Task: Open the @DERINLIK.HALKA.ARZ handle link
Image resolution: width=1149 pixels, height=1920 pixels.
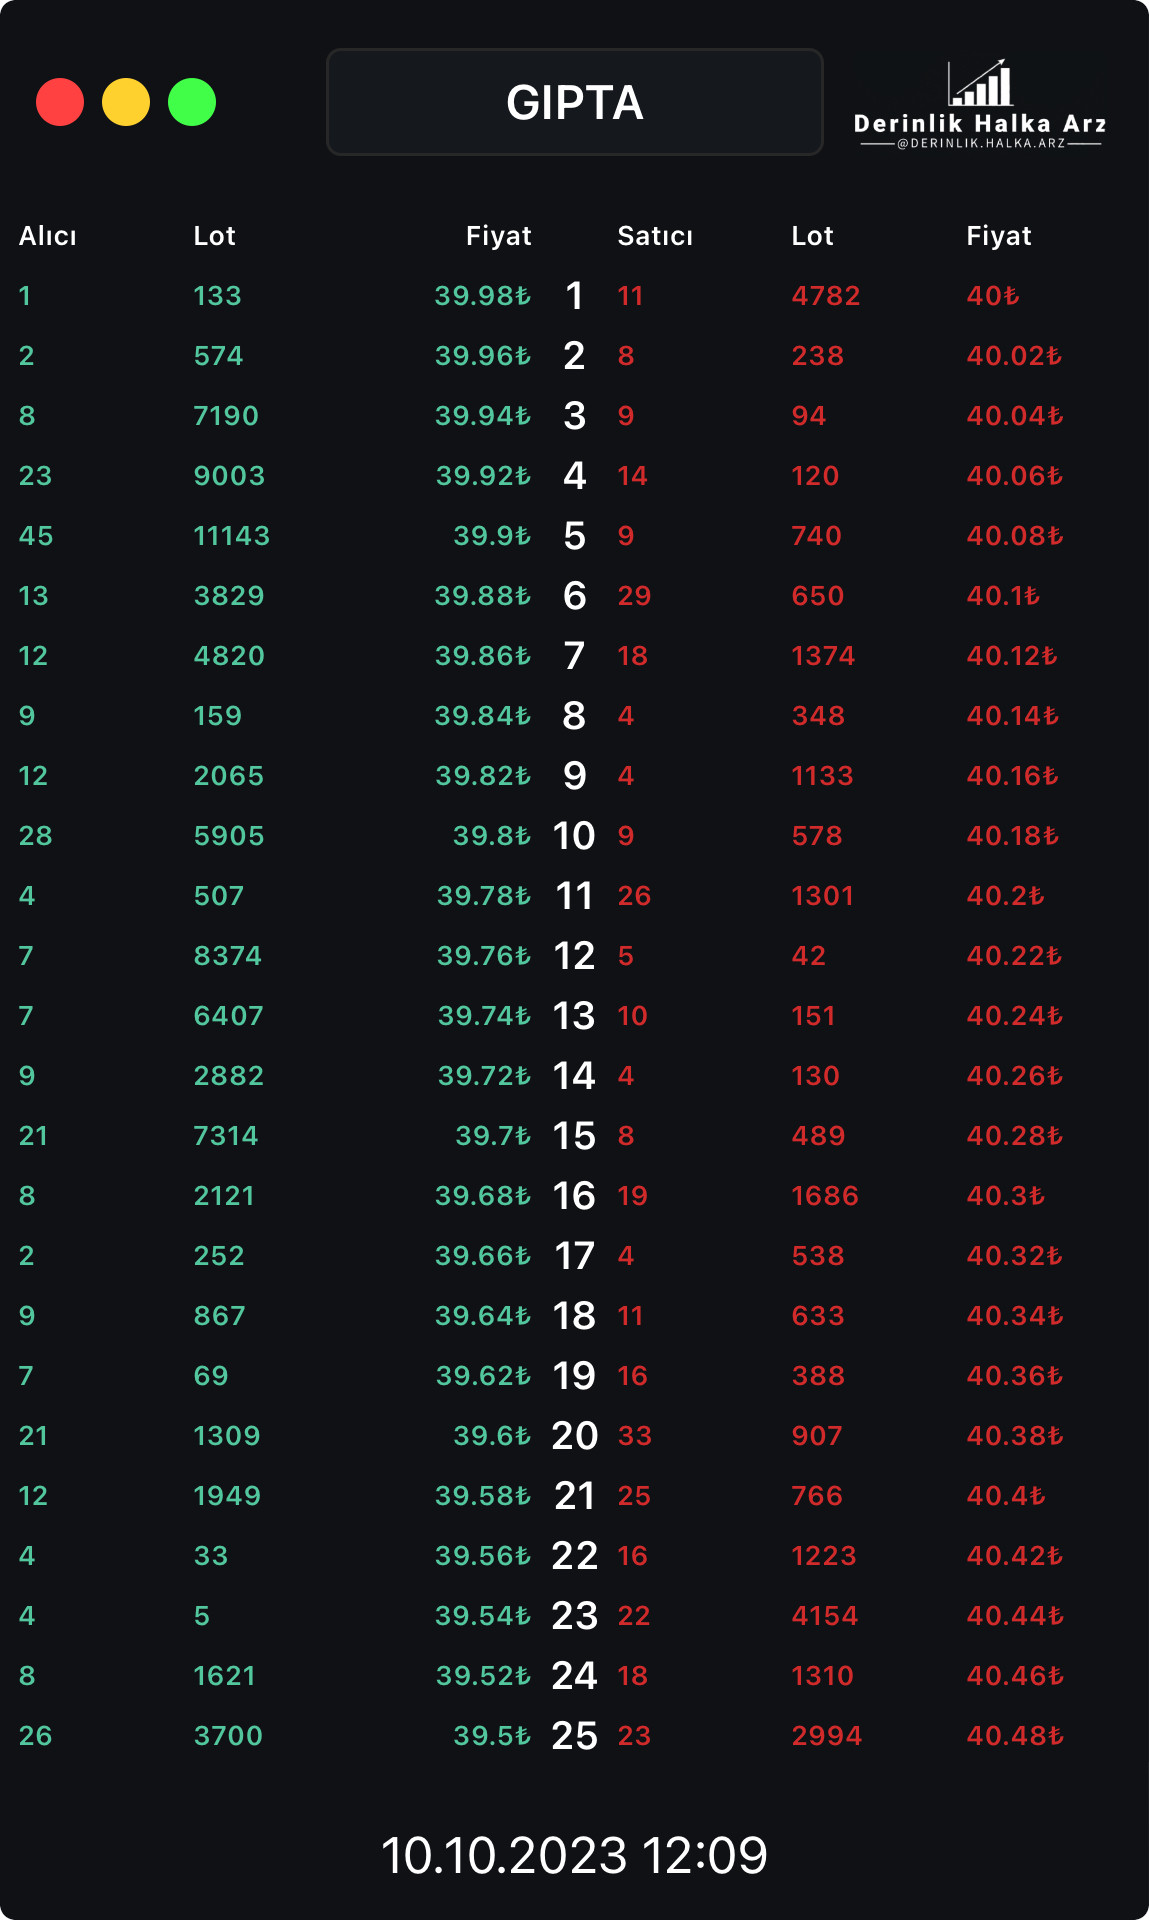Action: click(981, 144)
